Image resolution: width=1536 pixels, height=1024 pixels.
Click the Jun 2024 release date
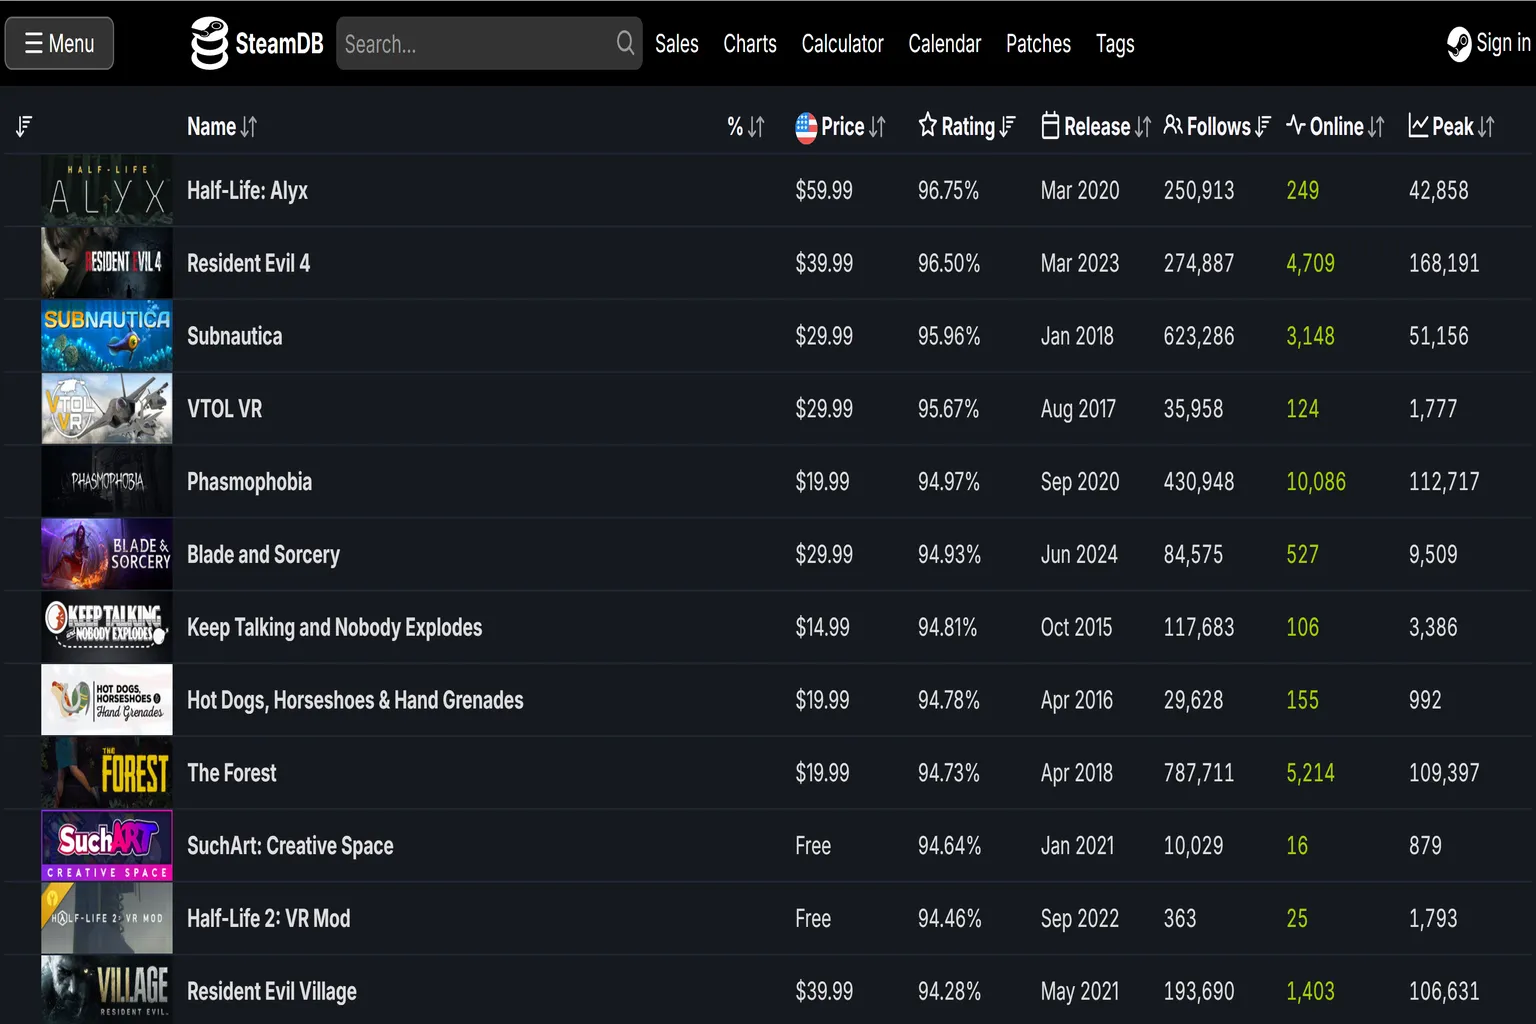[1079, 555]
